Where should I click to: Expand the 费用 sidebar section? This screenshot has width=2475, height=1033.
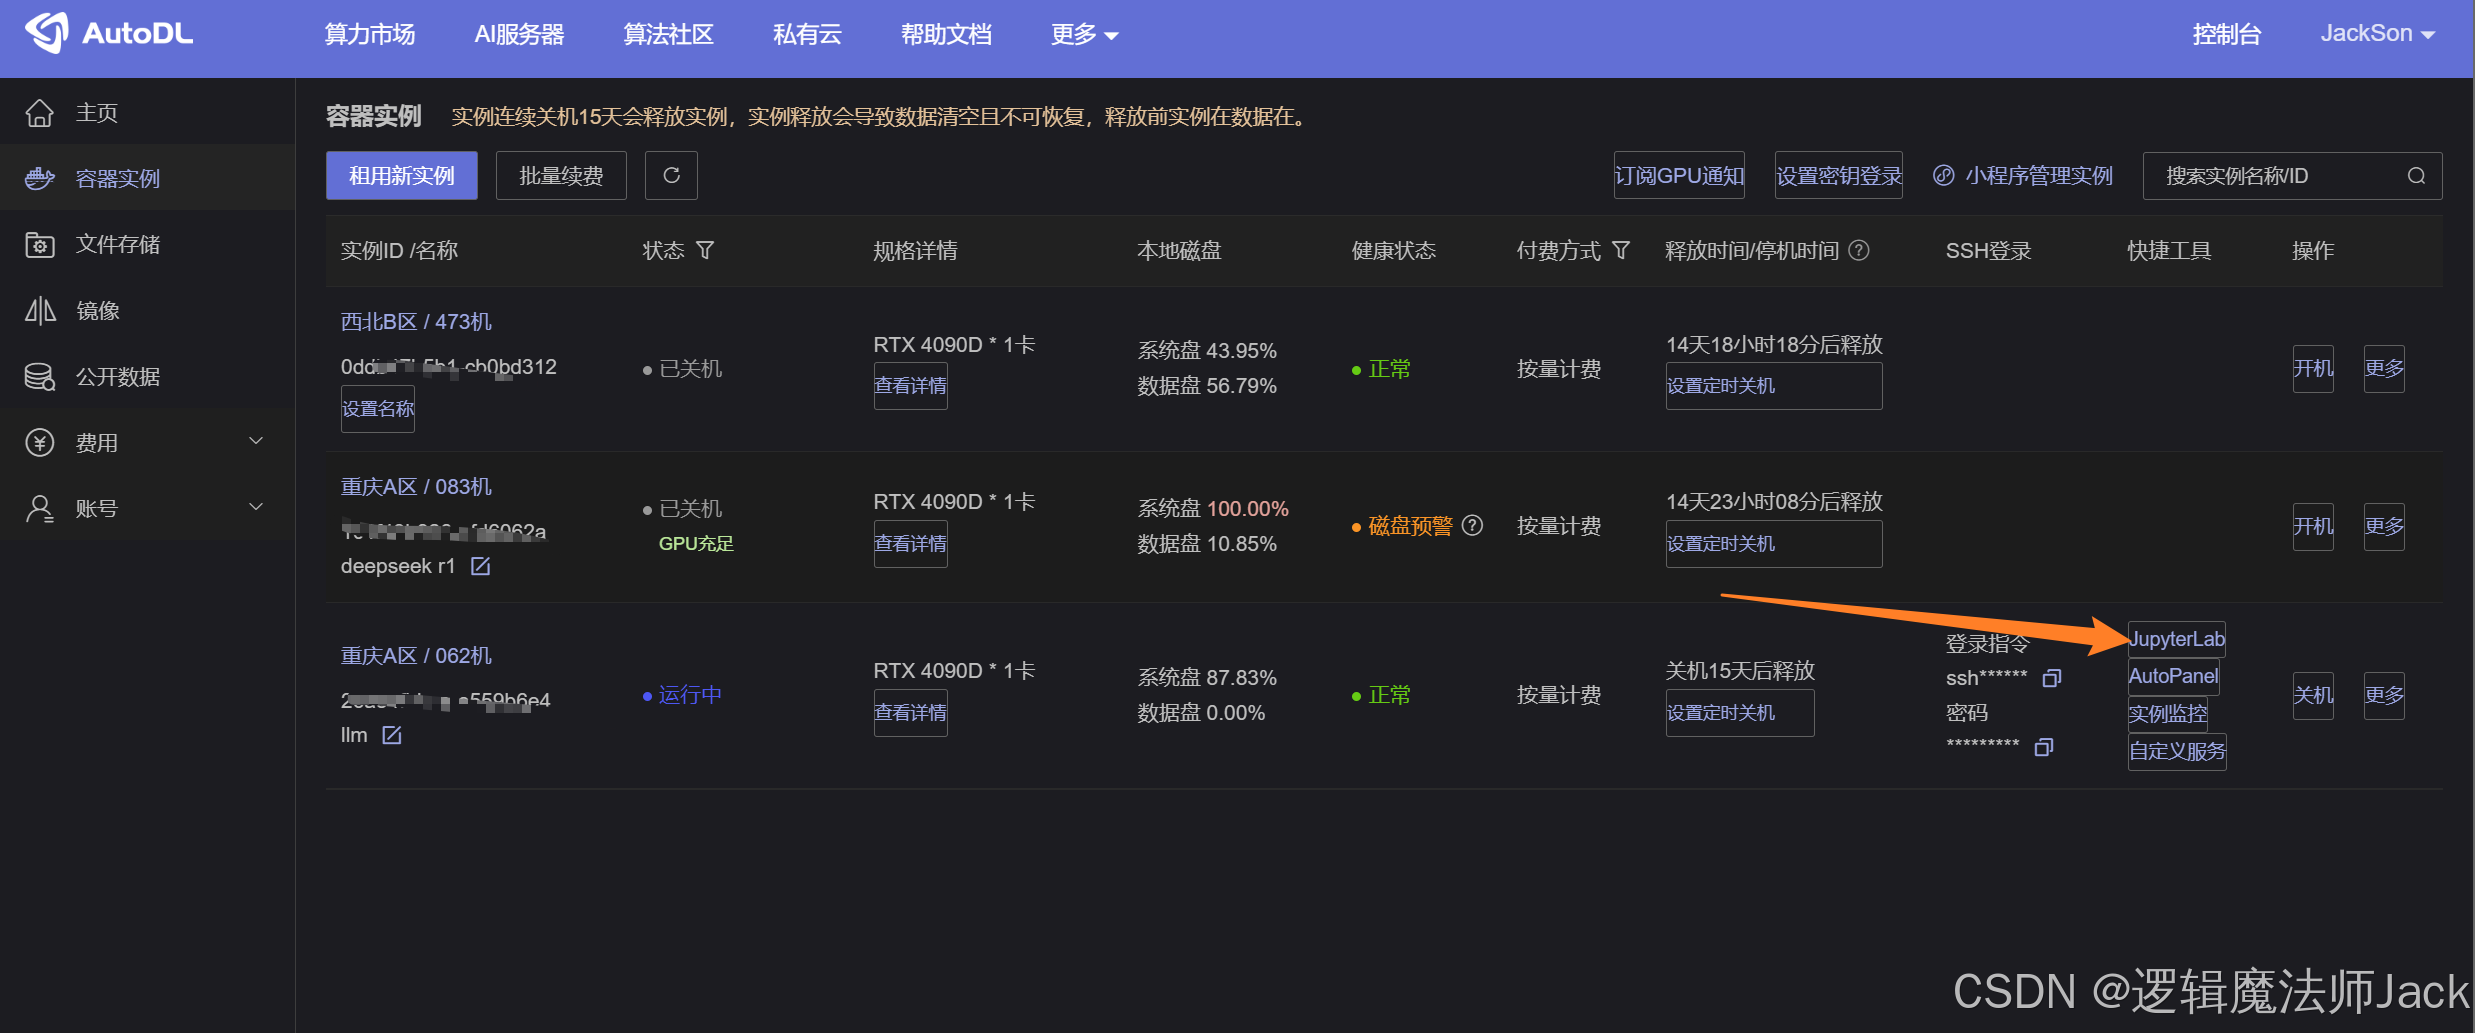256,441
